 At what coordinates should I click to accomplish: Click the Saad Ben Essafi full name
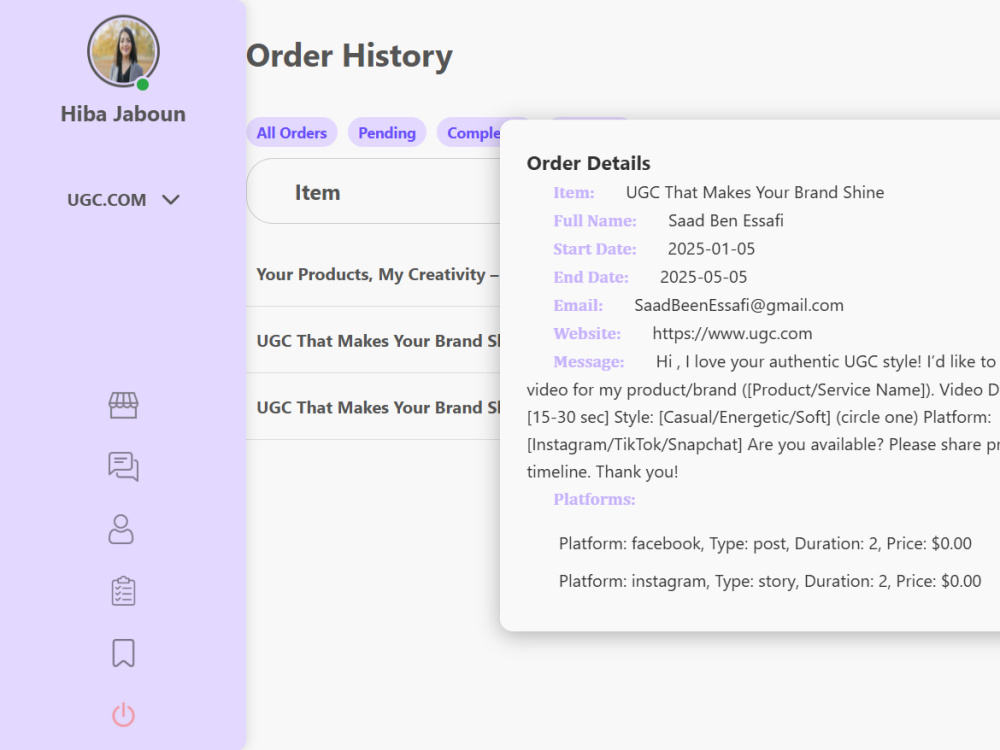(x=726, y=221)
